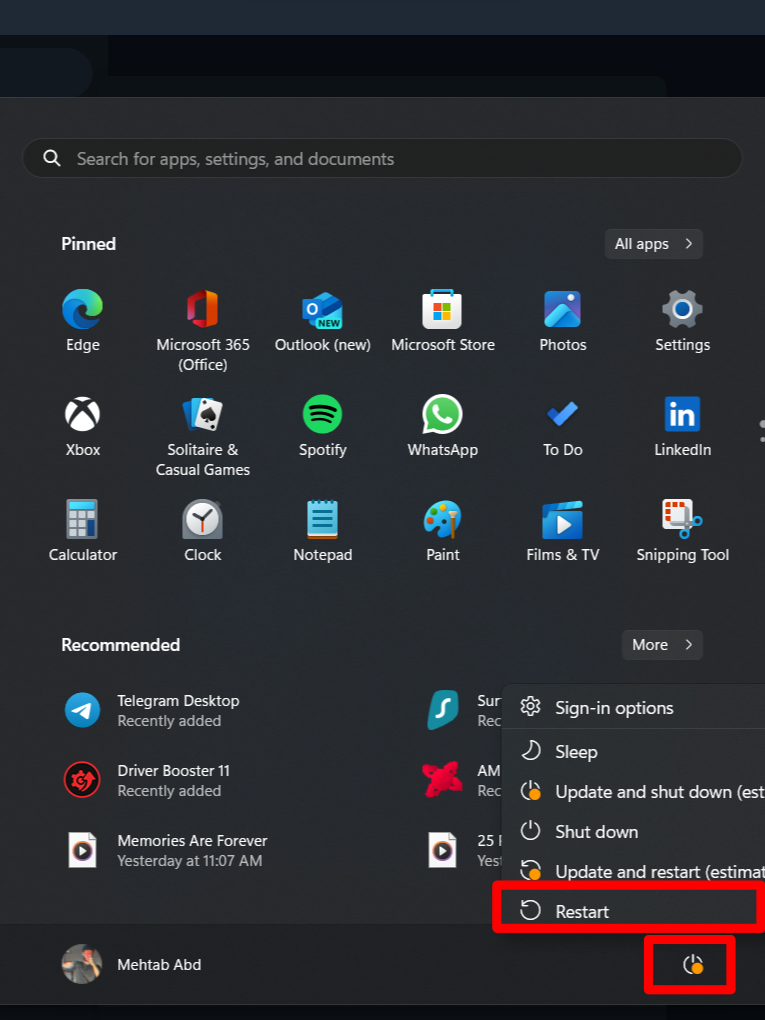Open the Microsoft Store app
765x1020 pixels.
442,321
